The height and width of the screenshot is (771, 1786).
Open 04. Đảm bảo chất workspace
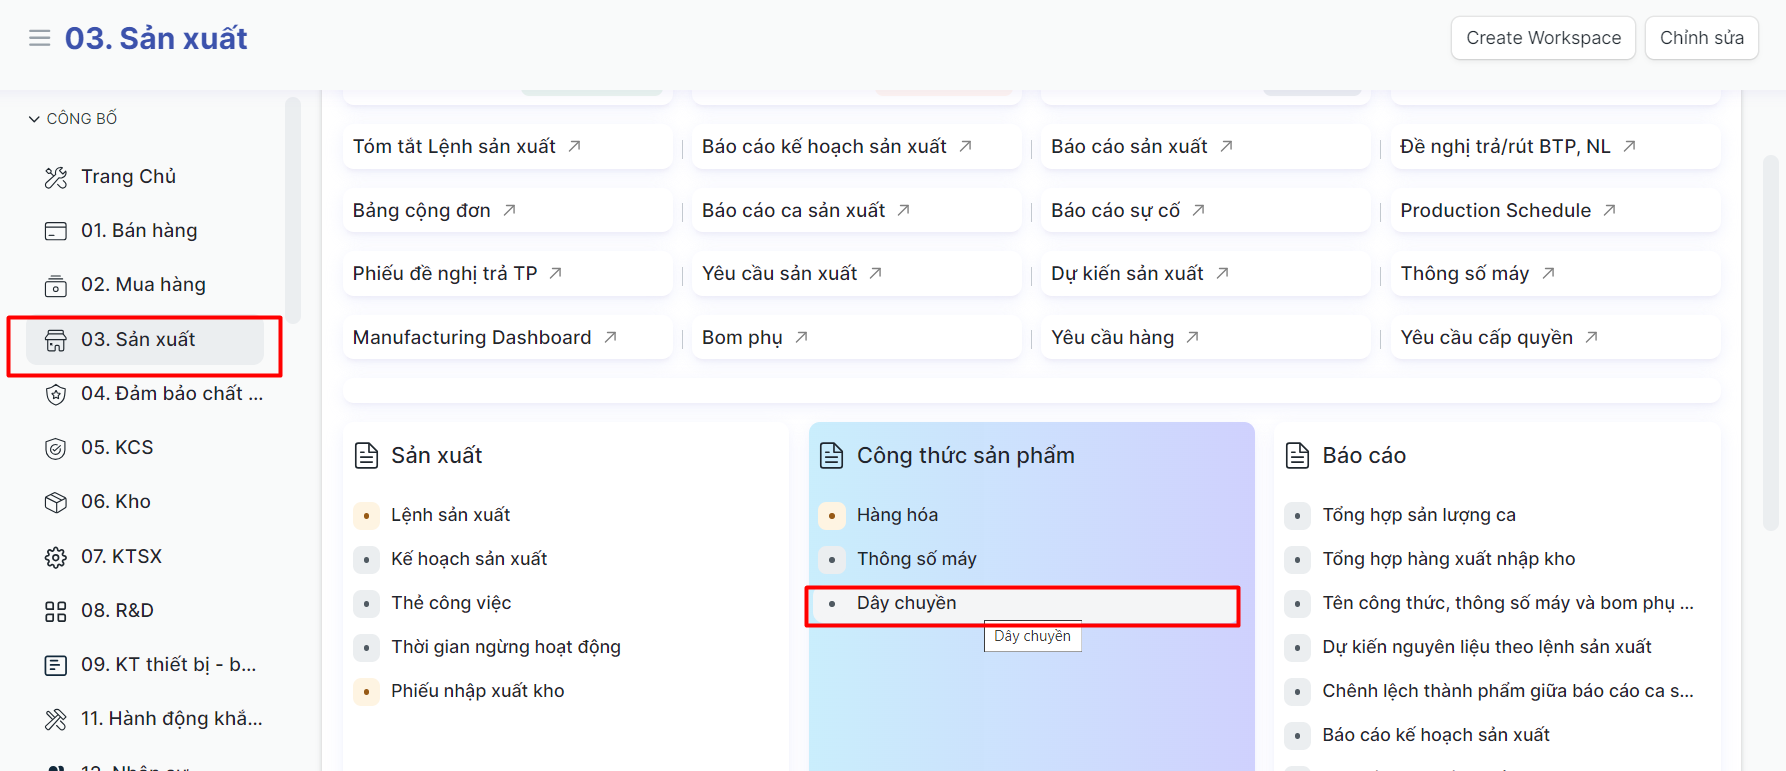tap(171, 394)
